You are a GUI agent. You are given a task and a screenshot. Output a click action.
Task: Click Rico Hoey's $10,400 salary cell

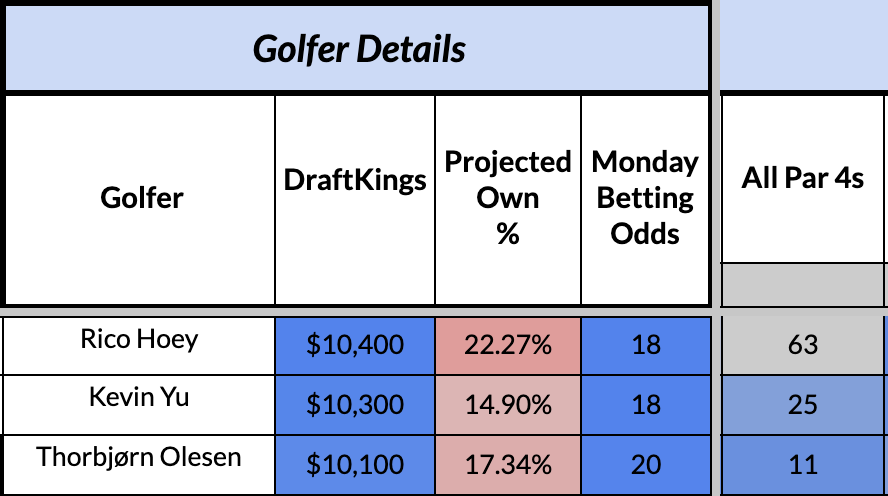(x=355, y=346)
